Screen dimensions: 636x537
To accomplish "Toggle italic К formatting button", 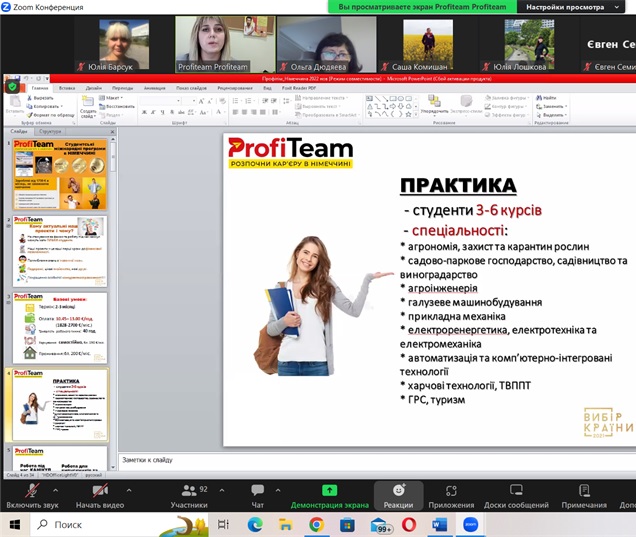I will [x=153, y=112].
